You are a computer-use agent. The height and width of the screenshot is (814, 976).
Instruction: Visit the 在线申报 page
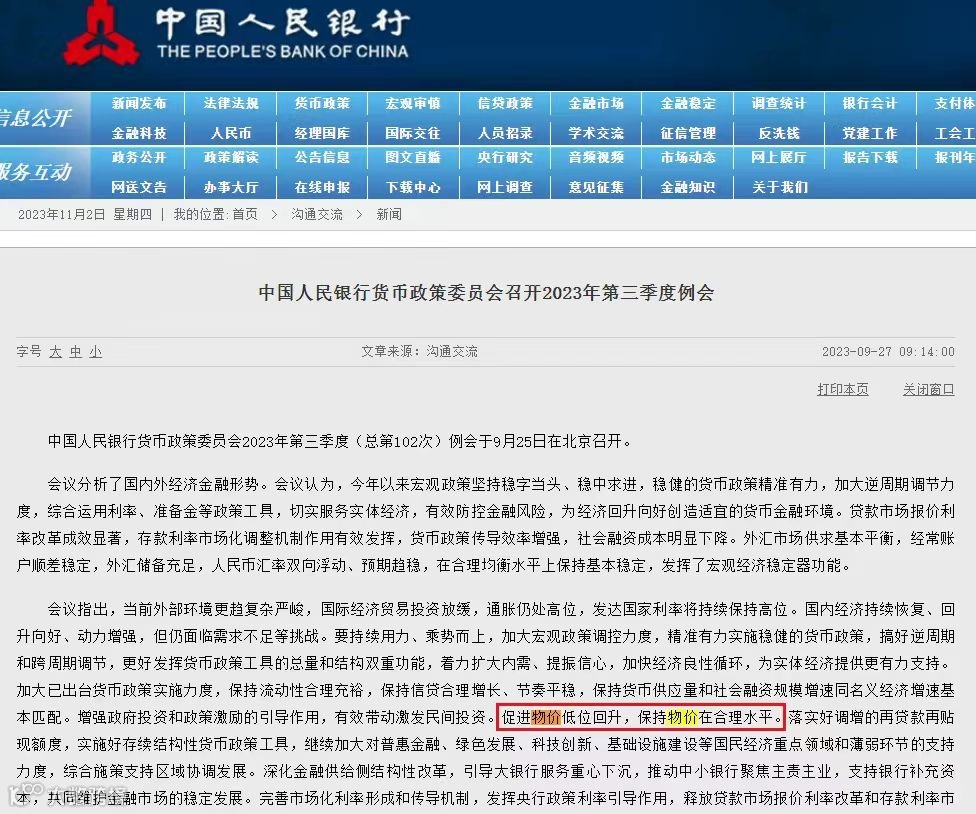point(322,187)
